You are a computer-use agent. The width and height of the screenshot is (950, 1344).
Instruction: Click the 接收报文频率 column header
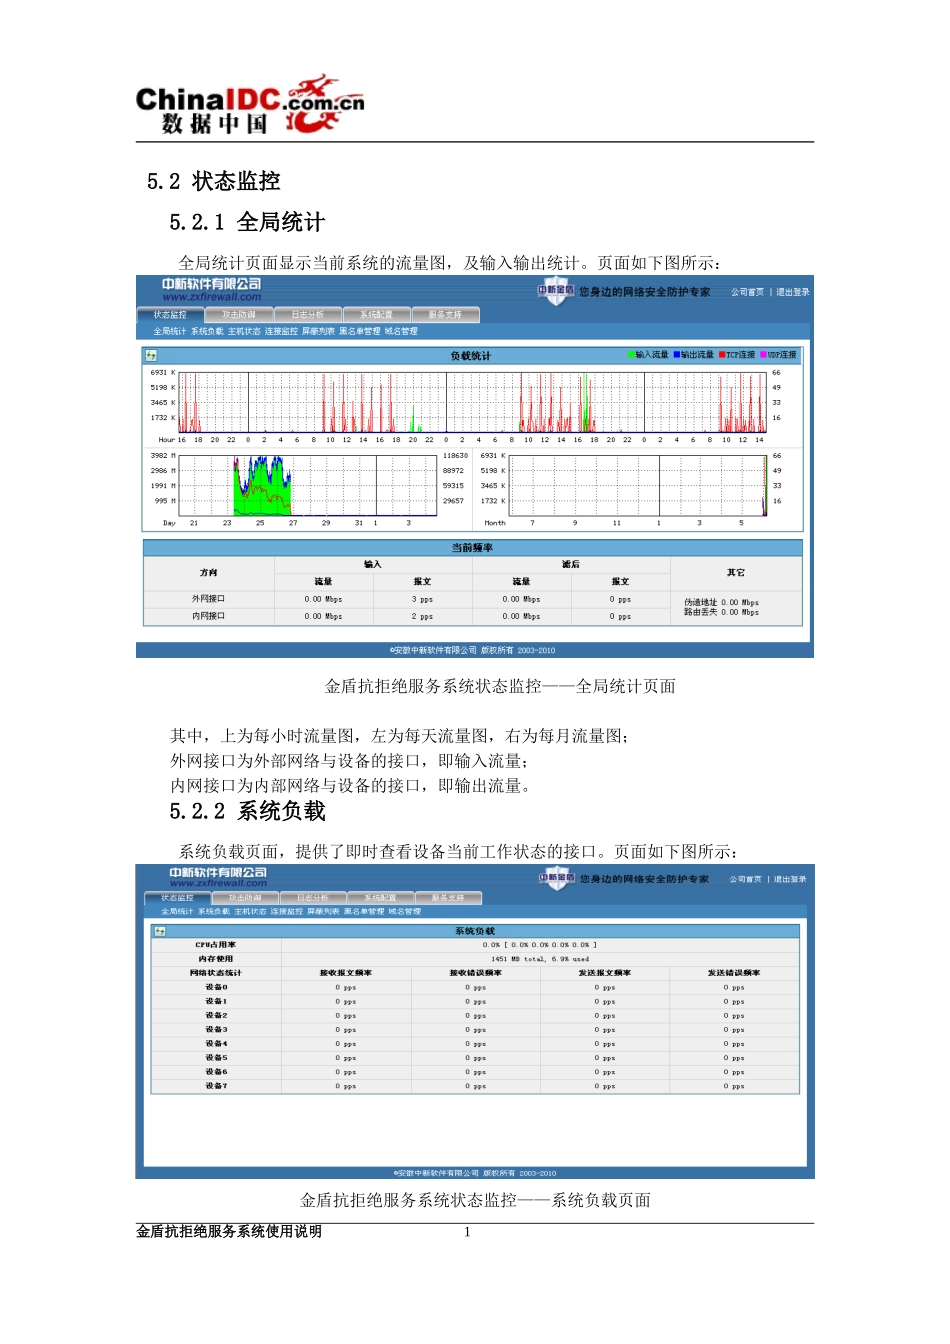346,973
